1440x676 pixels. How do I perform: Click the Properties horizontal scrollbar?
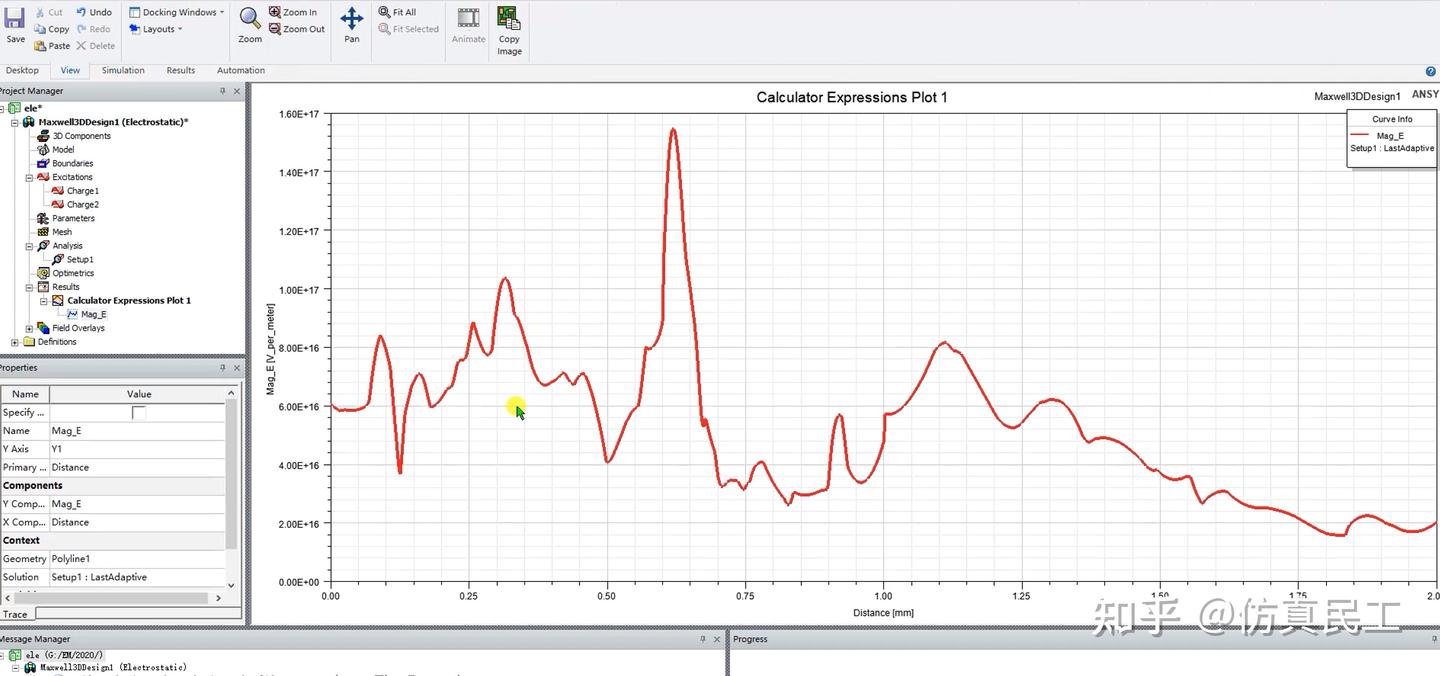(x=112, y=598)
